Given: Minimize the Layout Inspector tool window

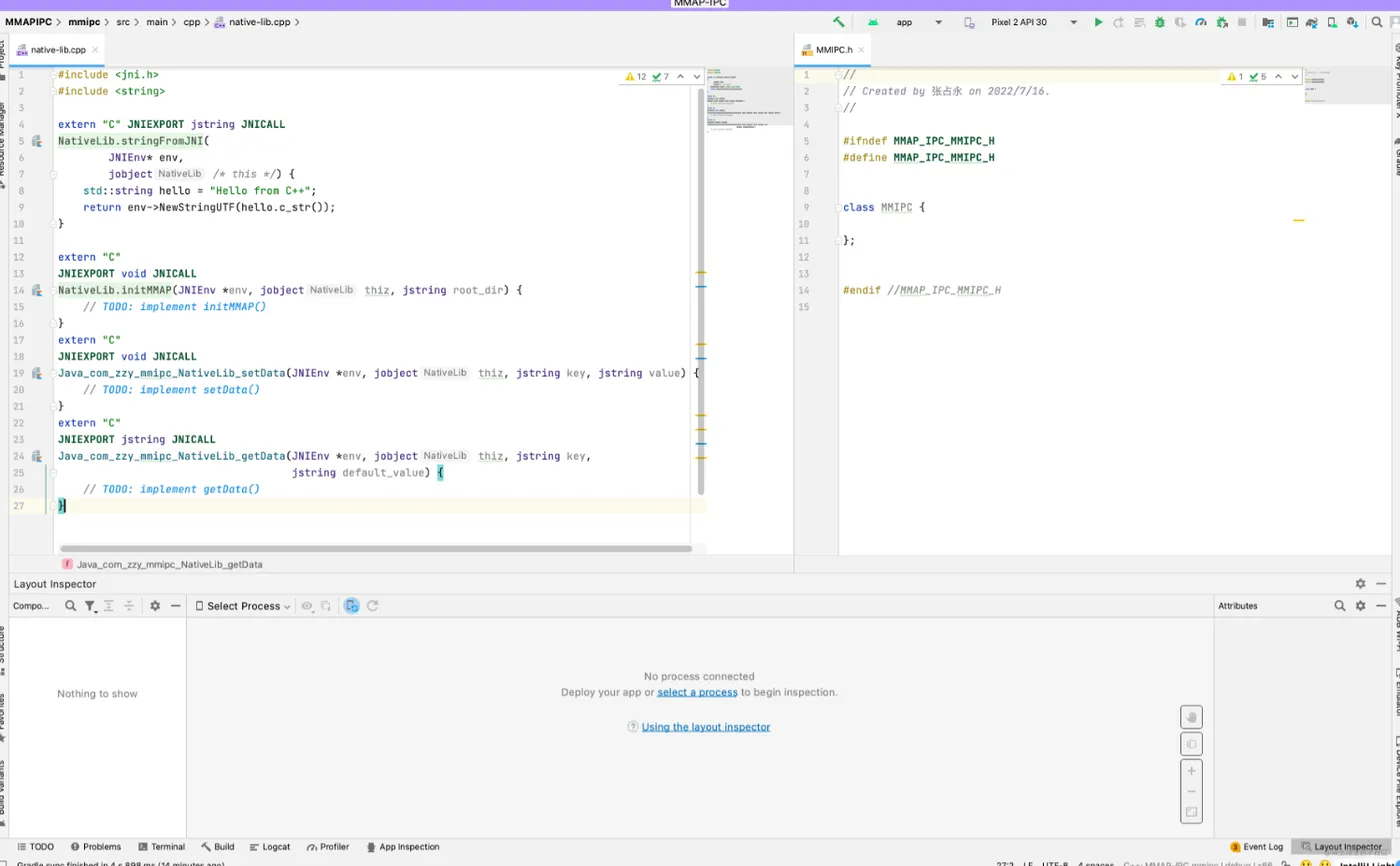Looking at the screenshot, I should (x=1381, y=584).
